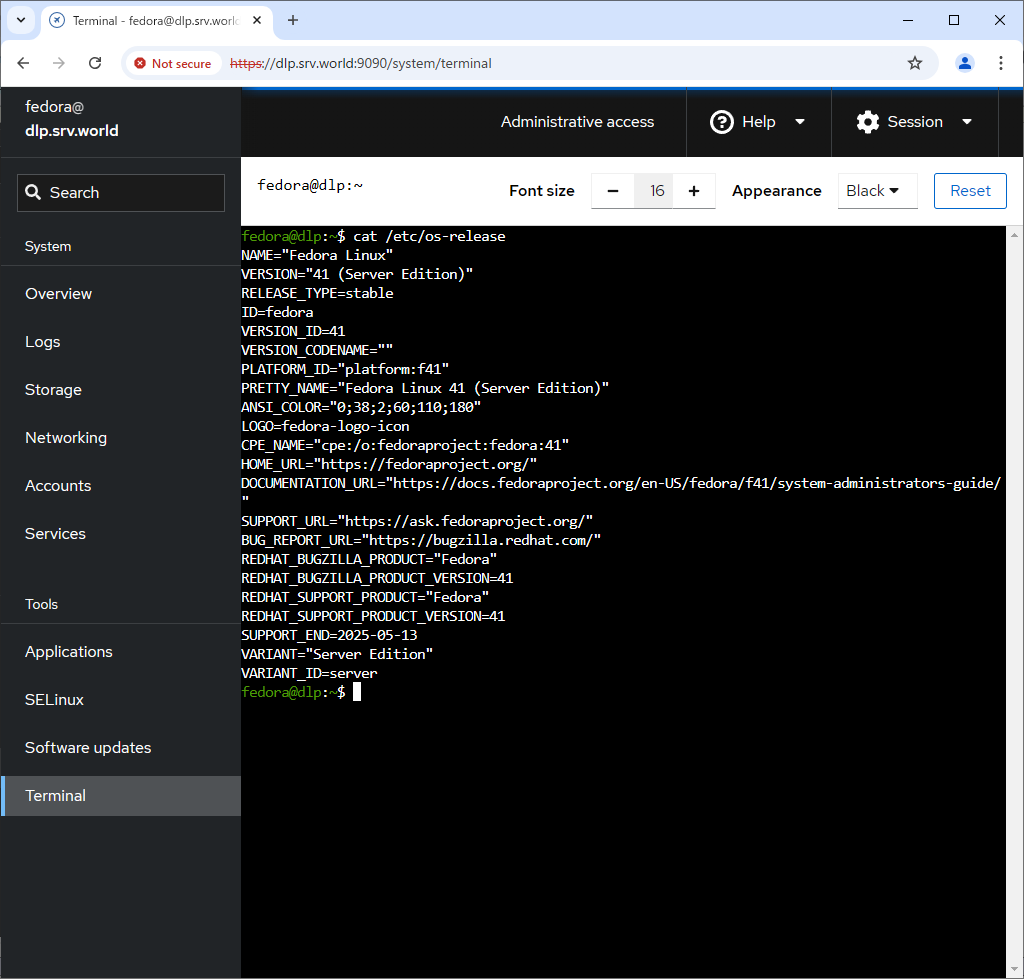Open the Accounts page
This screenshot has width=1024, height=979.
click(x=121, y=486)
